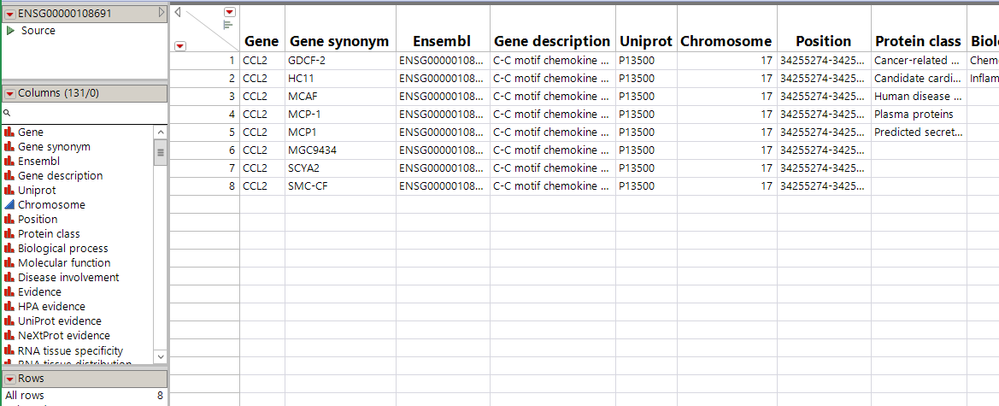This screenshot has width=999, height=406.
Task: Open the rows red triangle in the grid corner
Action: pos(180,45)
